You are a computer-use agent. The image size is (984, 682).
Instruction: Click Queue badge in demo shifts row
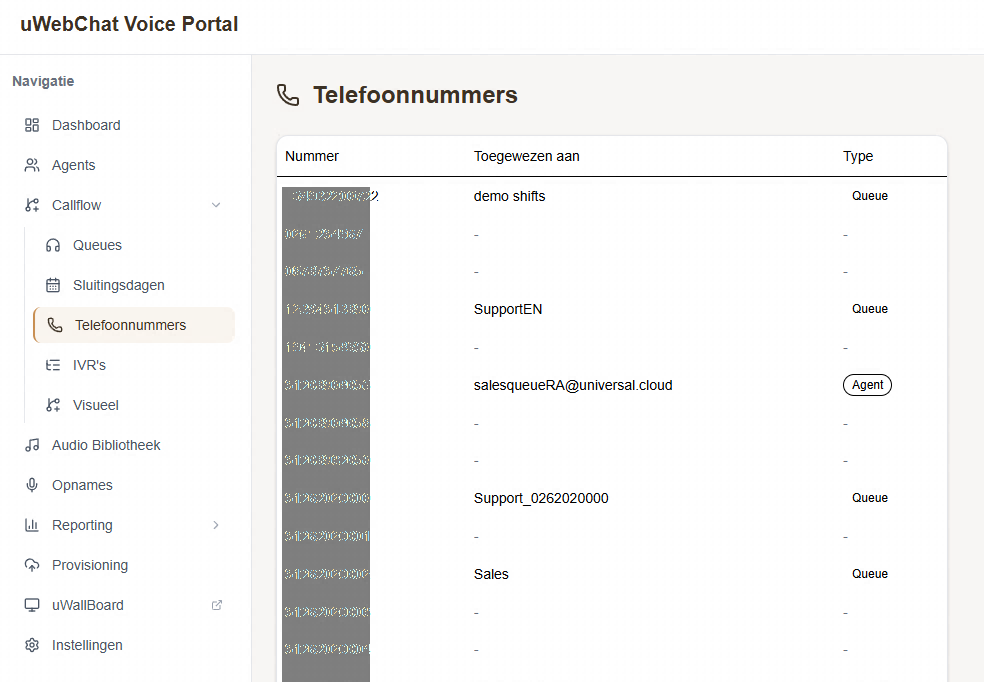point(870,196)
